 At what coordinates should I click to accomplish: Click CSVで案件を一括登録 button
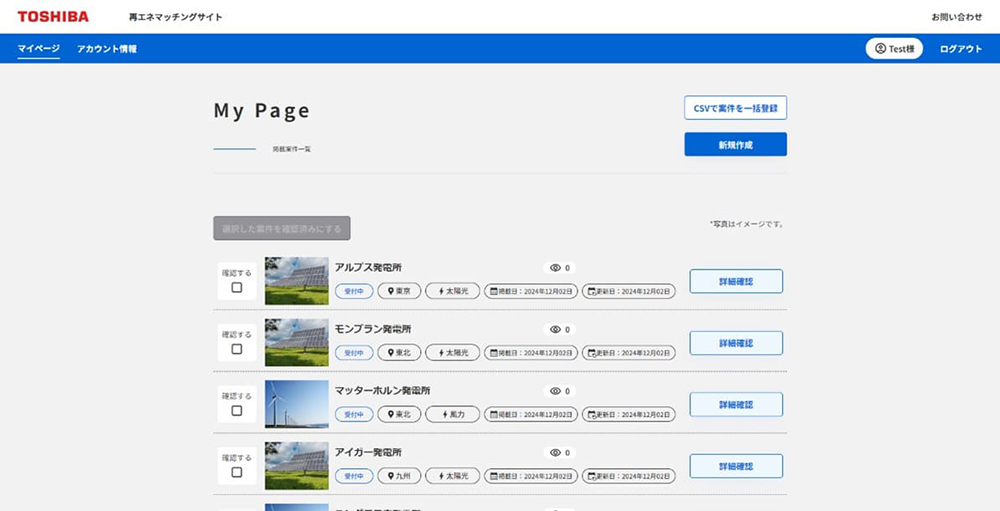point(735,108)
